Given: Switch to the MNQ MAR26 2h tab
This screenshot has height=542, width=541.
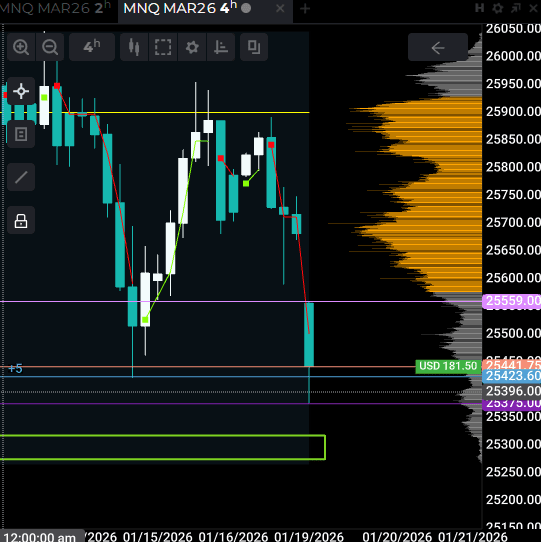Looking at the screenshot, I should pos(55,8).
